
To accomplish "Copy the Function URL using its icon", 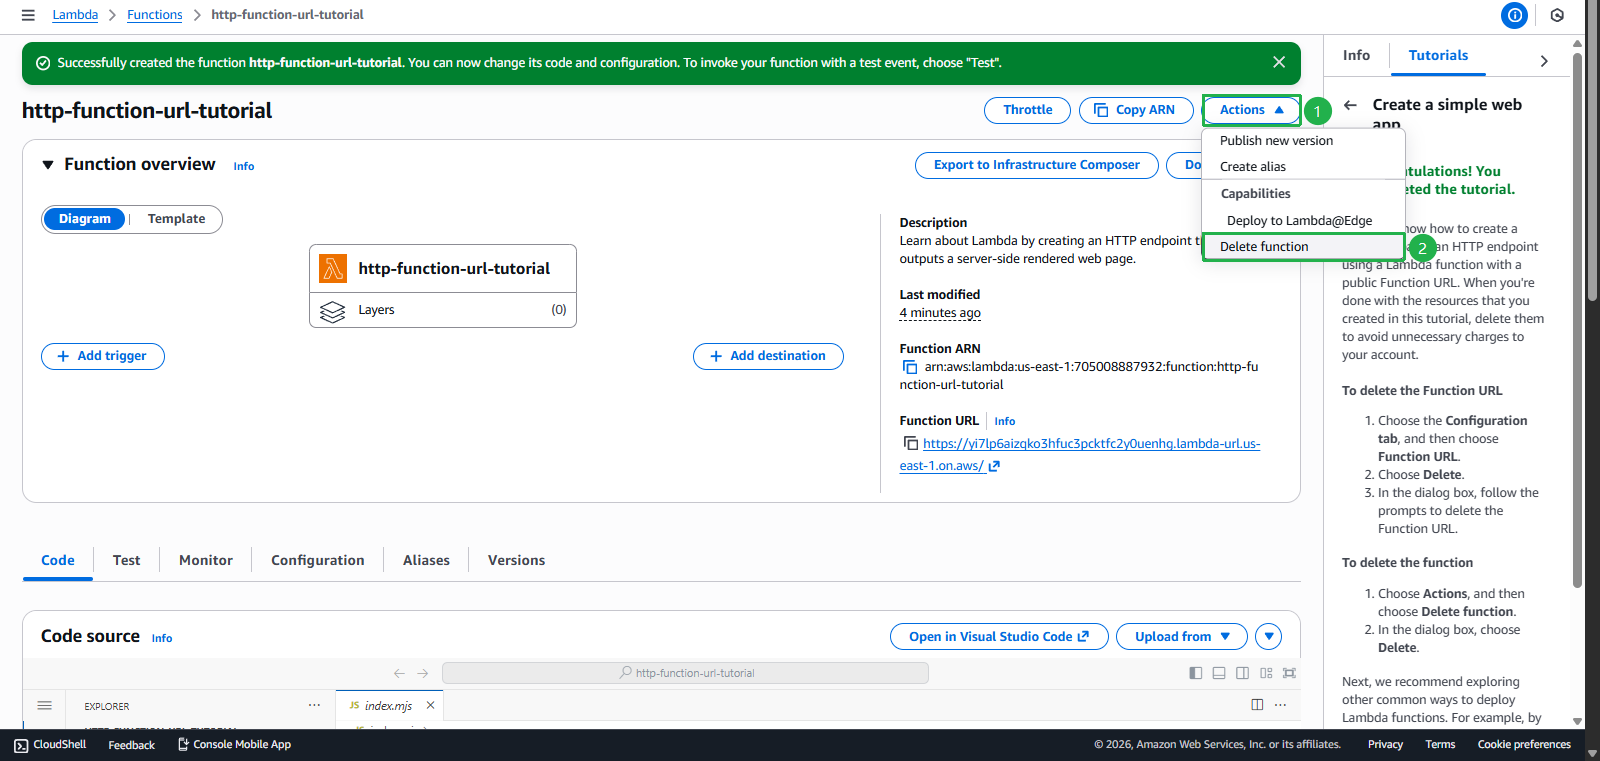I will (910, 443).
